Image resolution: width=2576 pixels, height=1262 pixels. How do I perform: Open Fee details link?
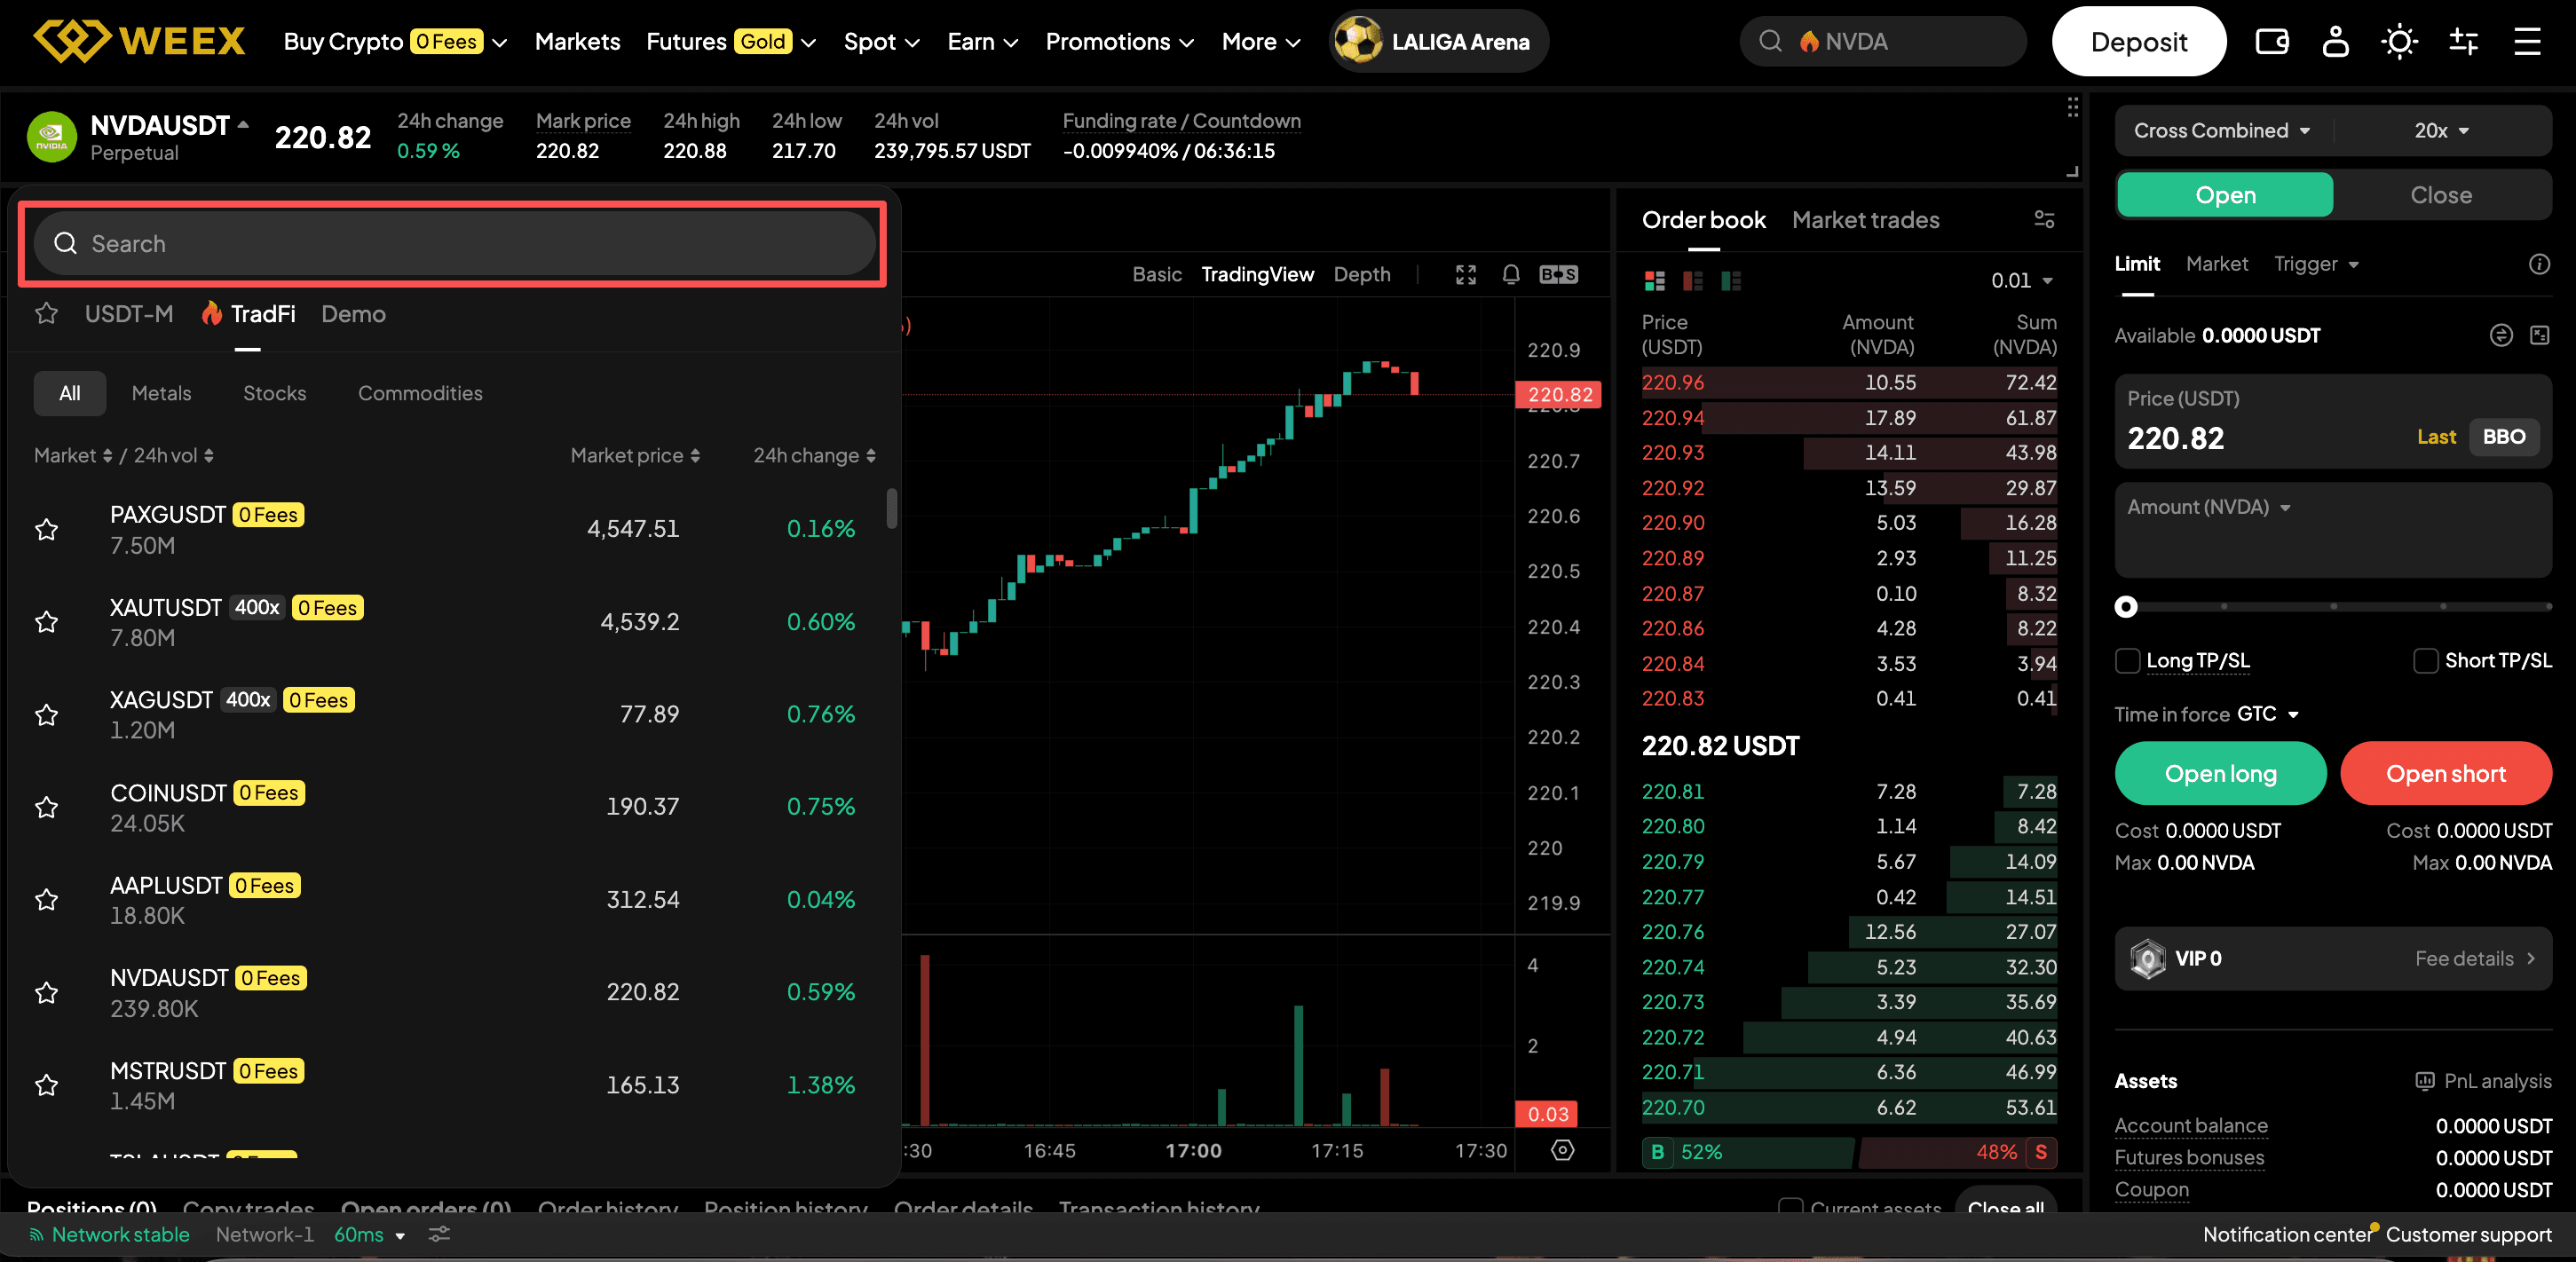[2474, 958]
